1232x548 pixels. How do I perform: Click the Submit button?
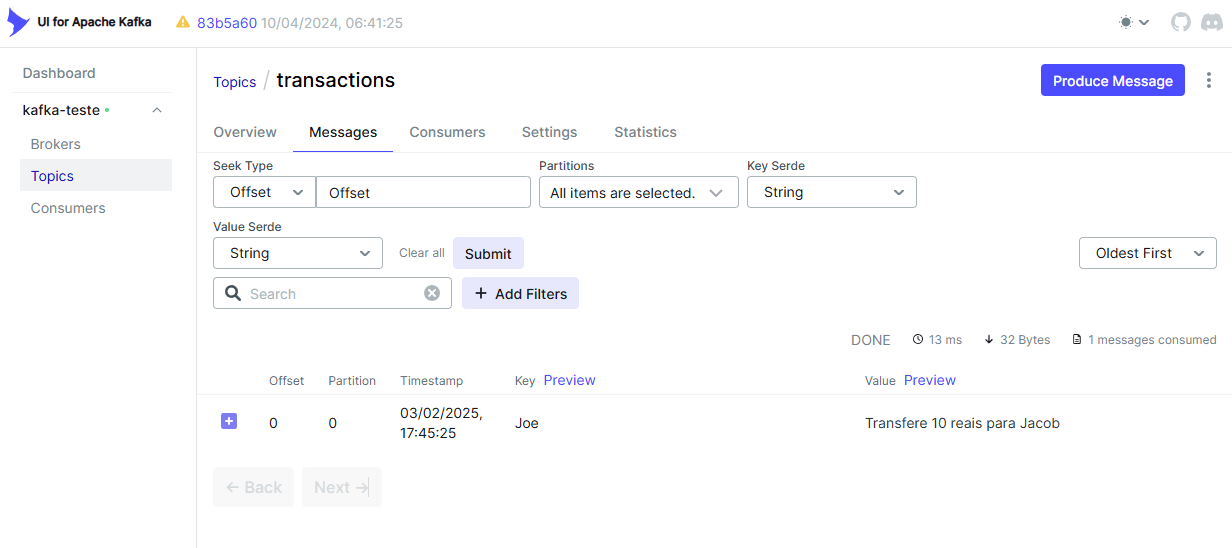click(x=488, y=253)
